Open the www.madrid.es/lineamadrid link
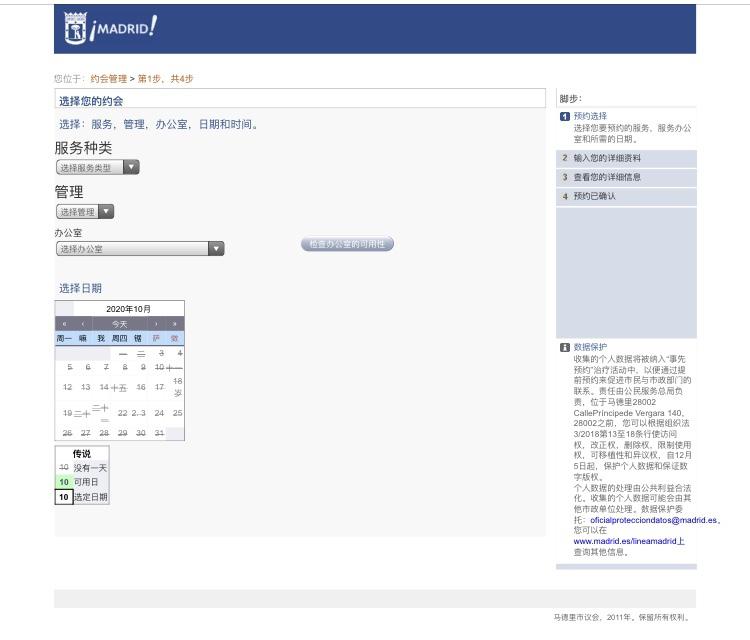The height and width of the screenshot is (640, 750). [x=629, y=541]
